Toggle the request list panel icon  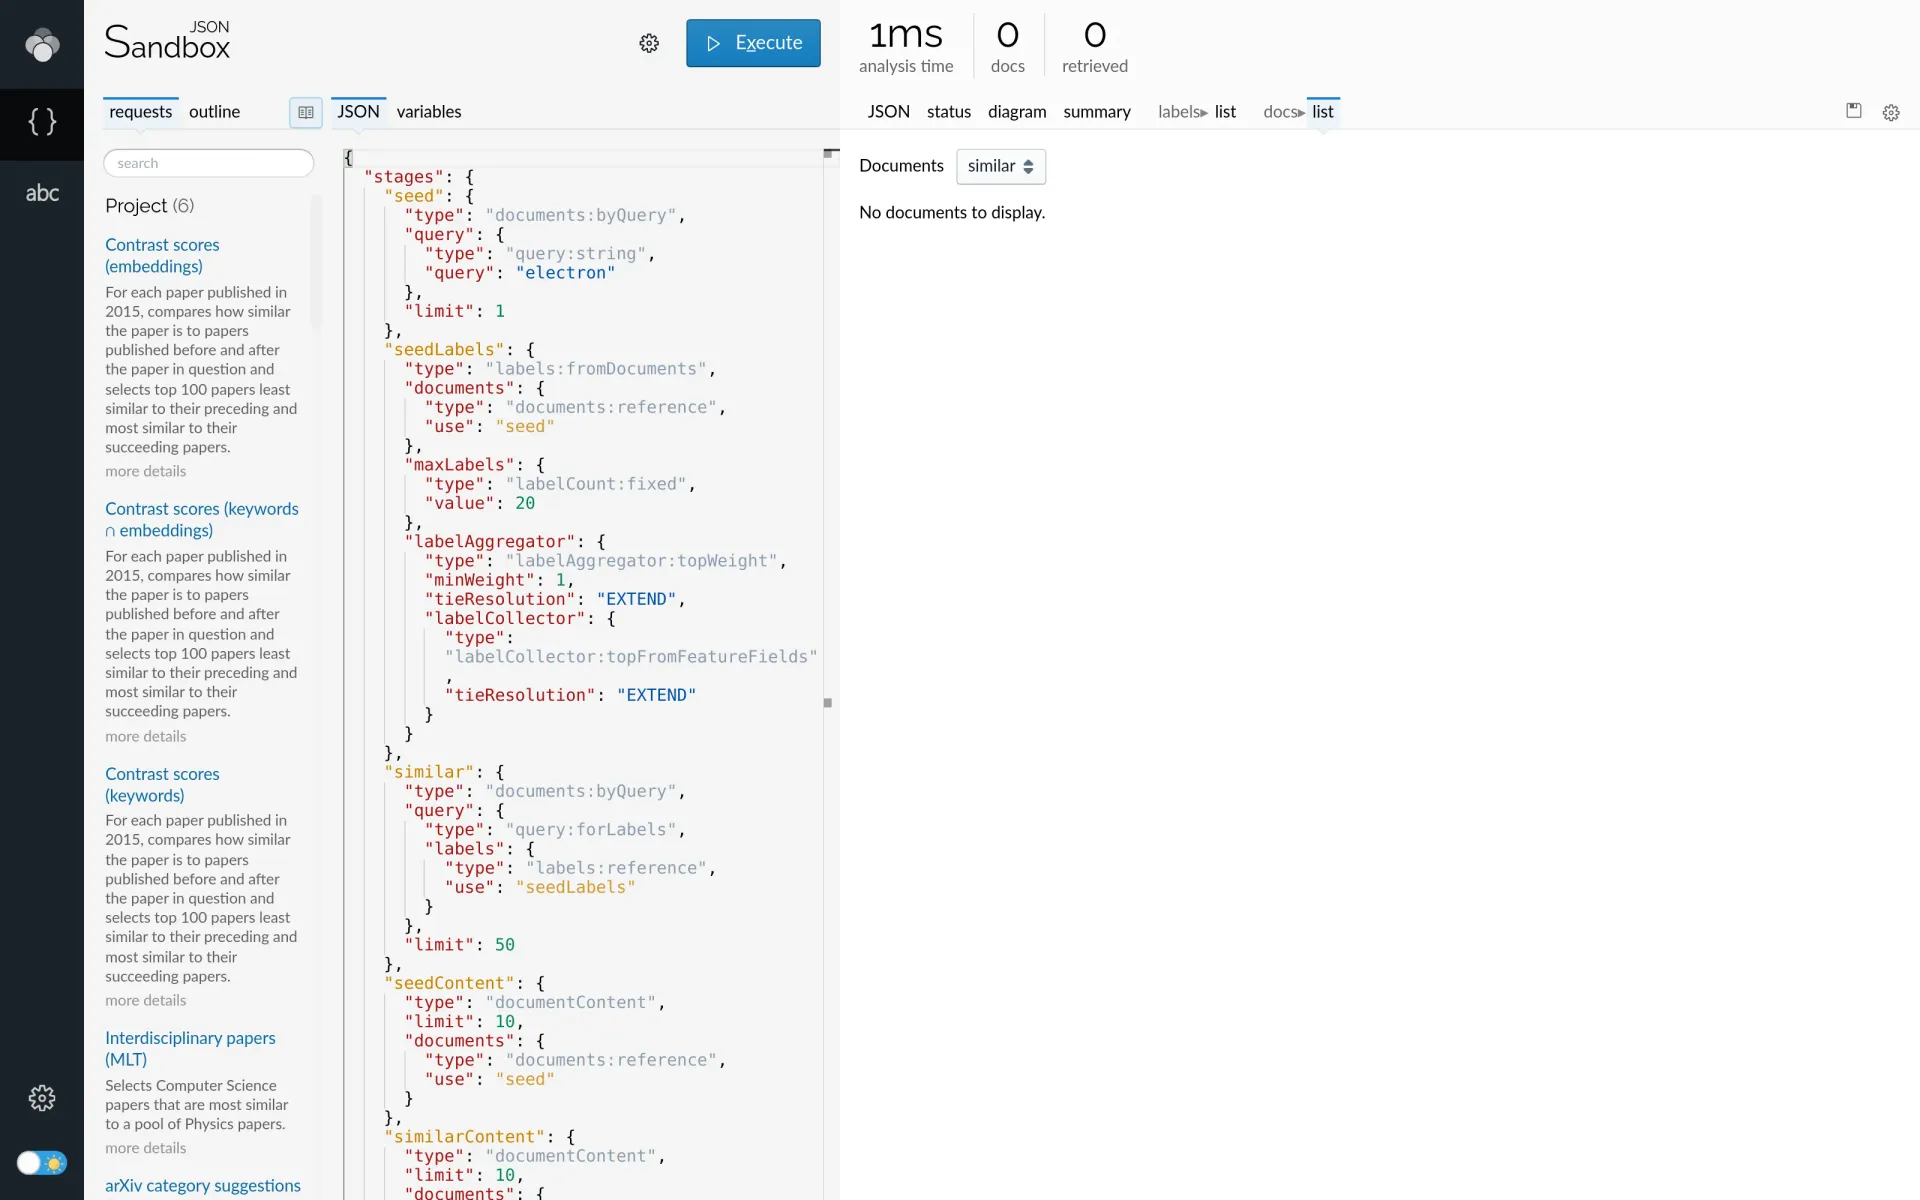point(306,112)
